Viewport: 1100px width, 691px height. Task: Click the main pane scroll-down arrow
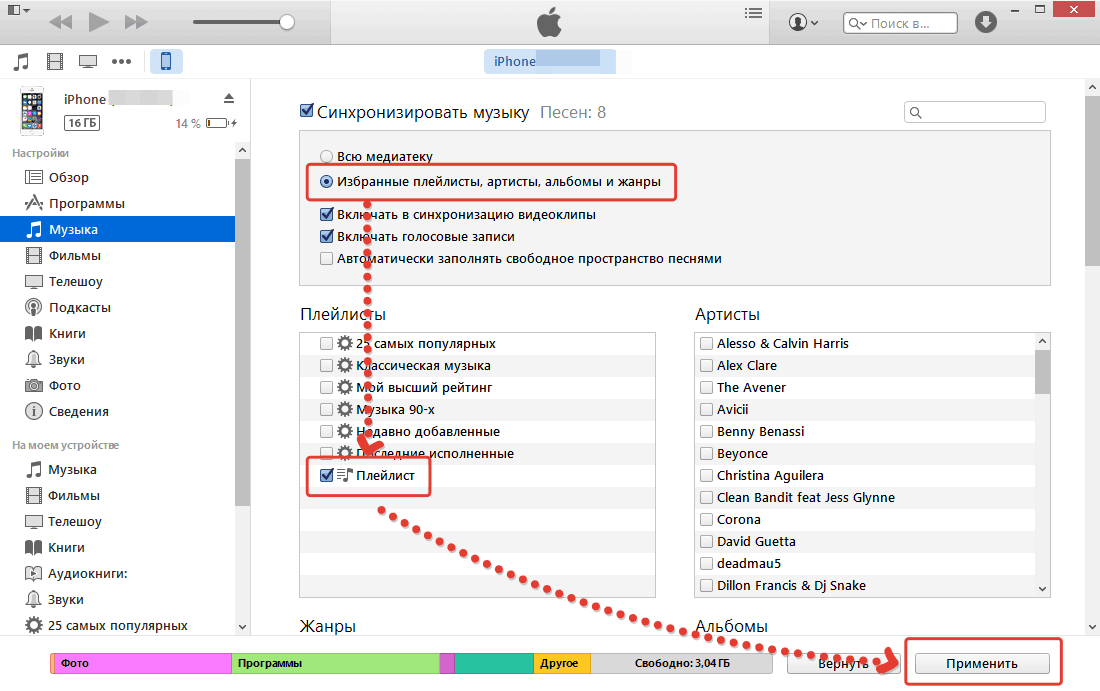click(1092, 626)
